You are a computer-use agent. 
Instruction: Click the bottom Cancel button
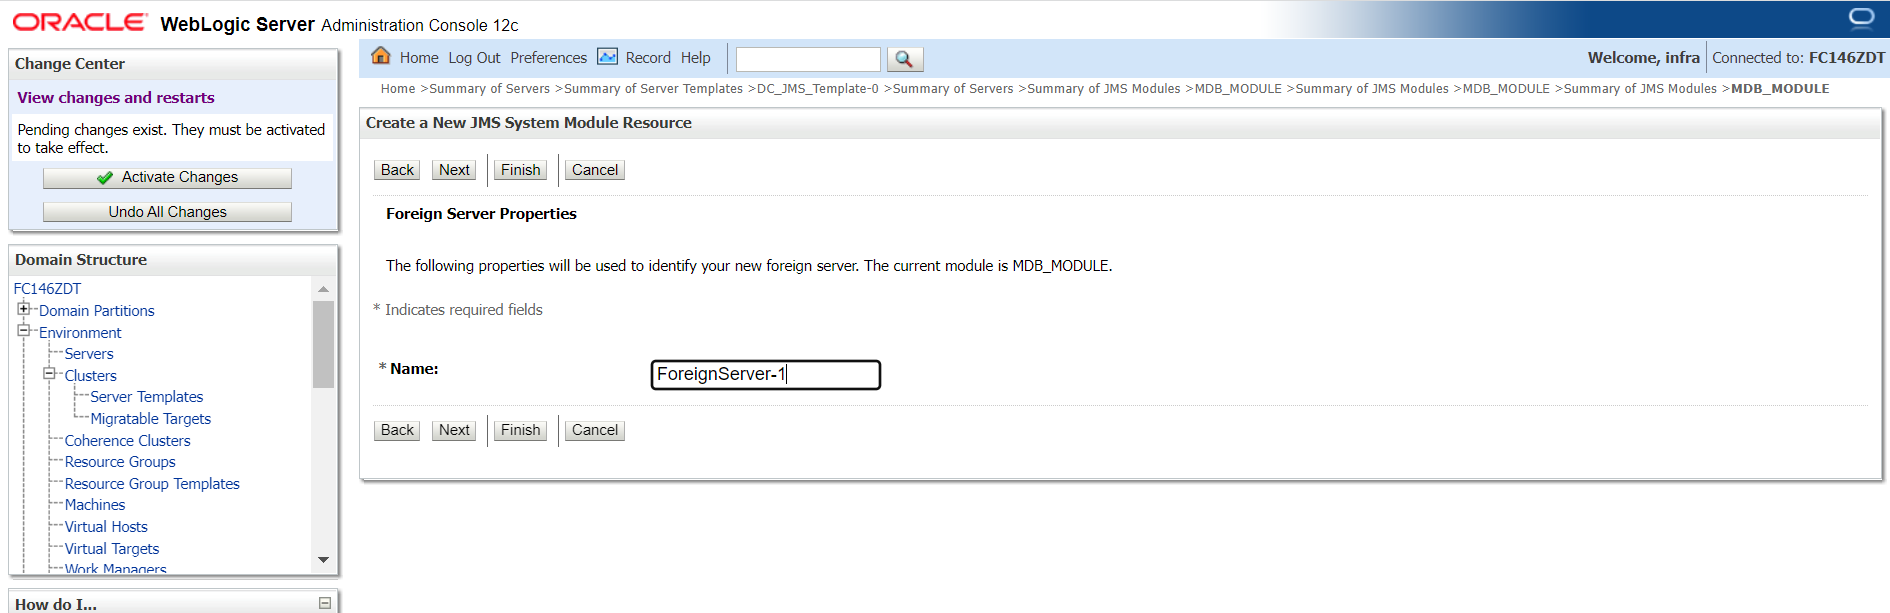595,430
